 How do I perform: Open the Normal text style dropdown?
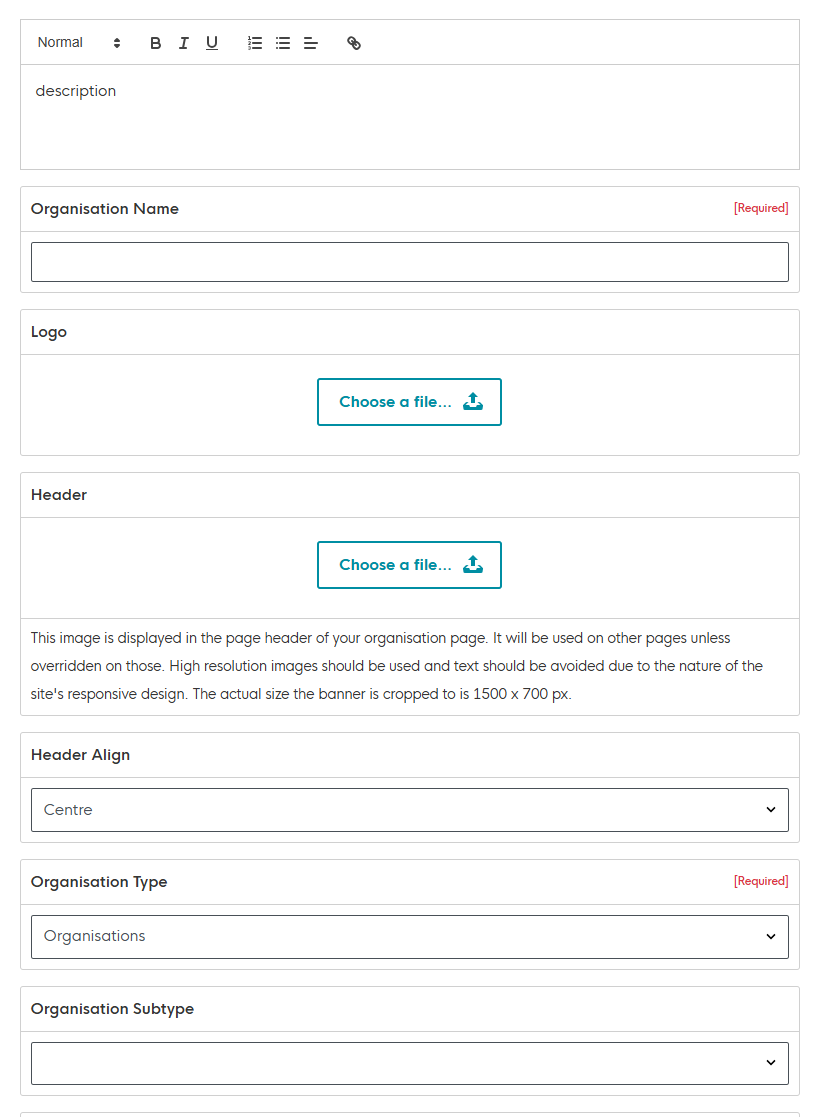pos(78,43)
